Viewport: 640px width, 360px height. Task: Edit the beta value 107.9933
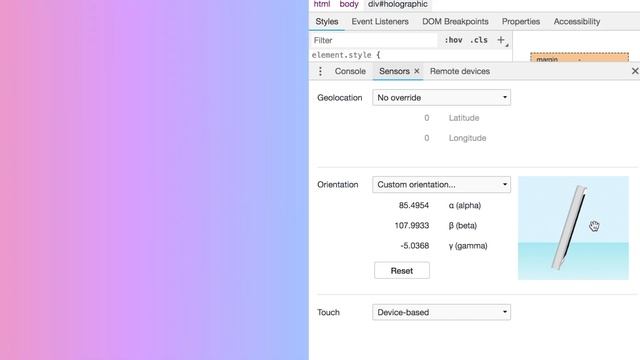[x=412, y=225]
